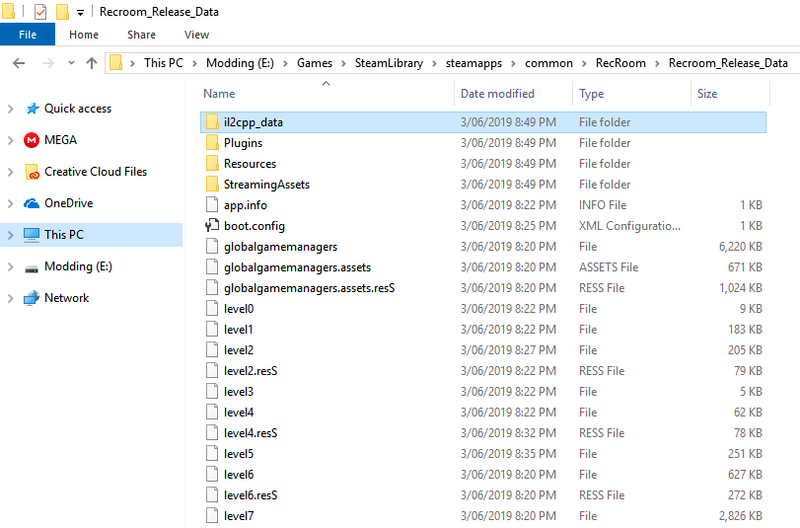Click the Properties icon in title bar
Image resolution: width=800 pixels, height=528 pixels.
point(40,12)
